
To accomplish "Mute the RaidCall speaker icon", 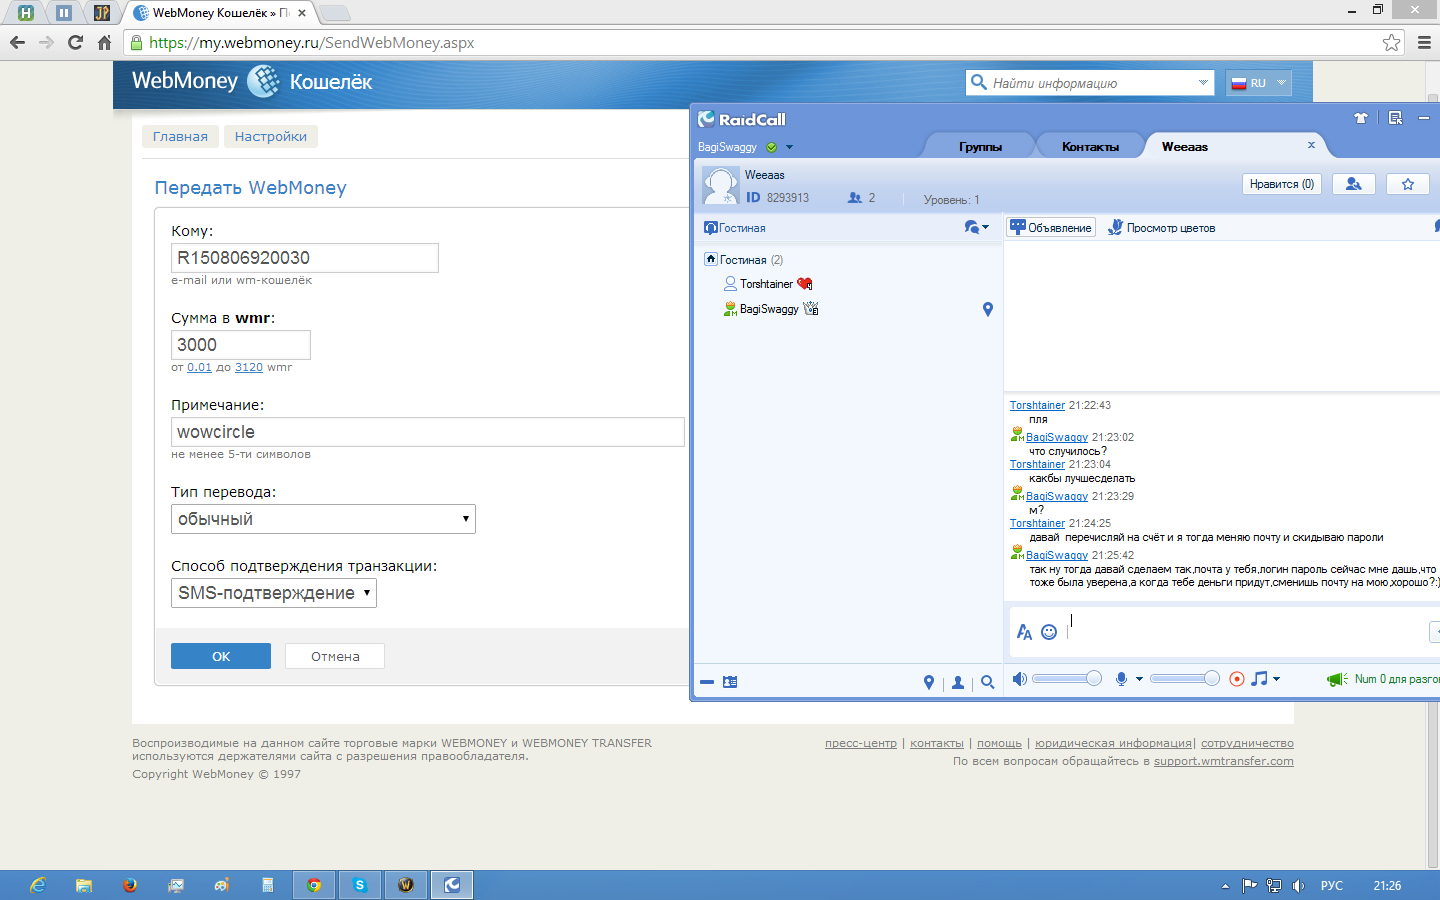I will click(x=1019, y=679).
